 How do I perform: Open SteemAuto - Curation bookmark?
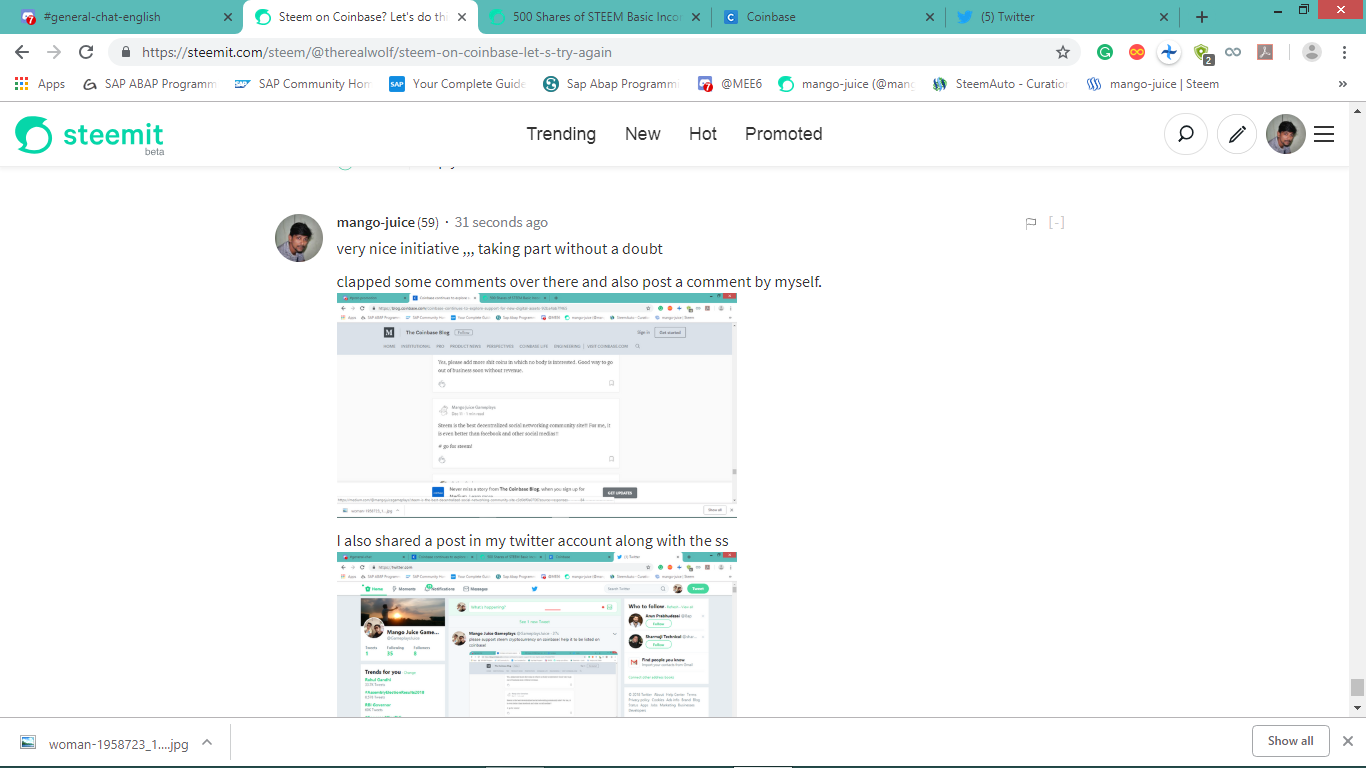pyautogui.click(x=1000, y=84)
